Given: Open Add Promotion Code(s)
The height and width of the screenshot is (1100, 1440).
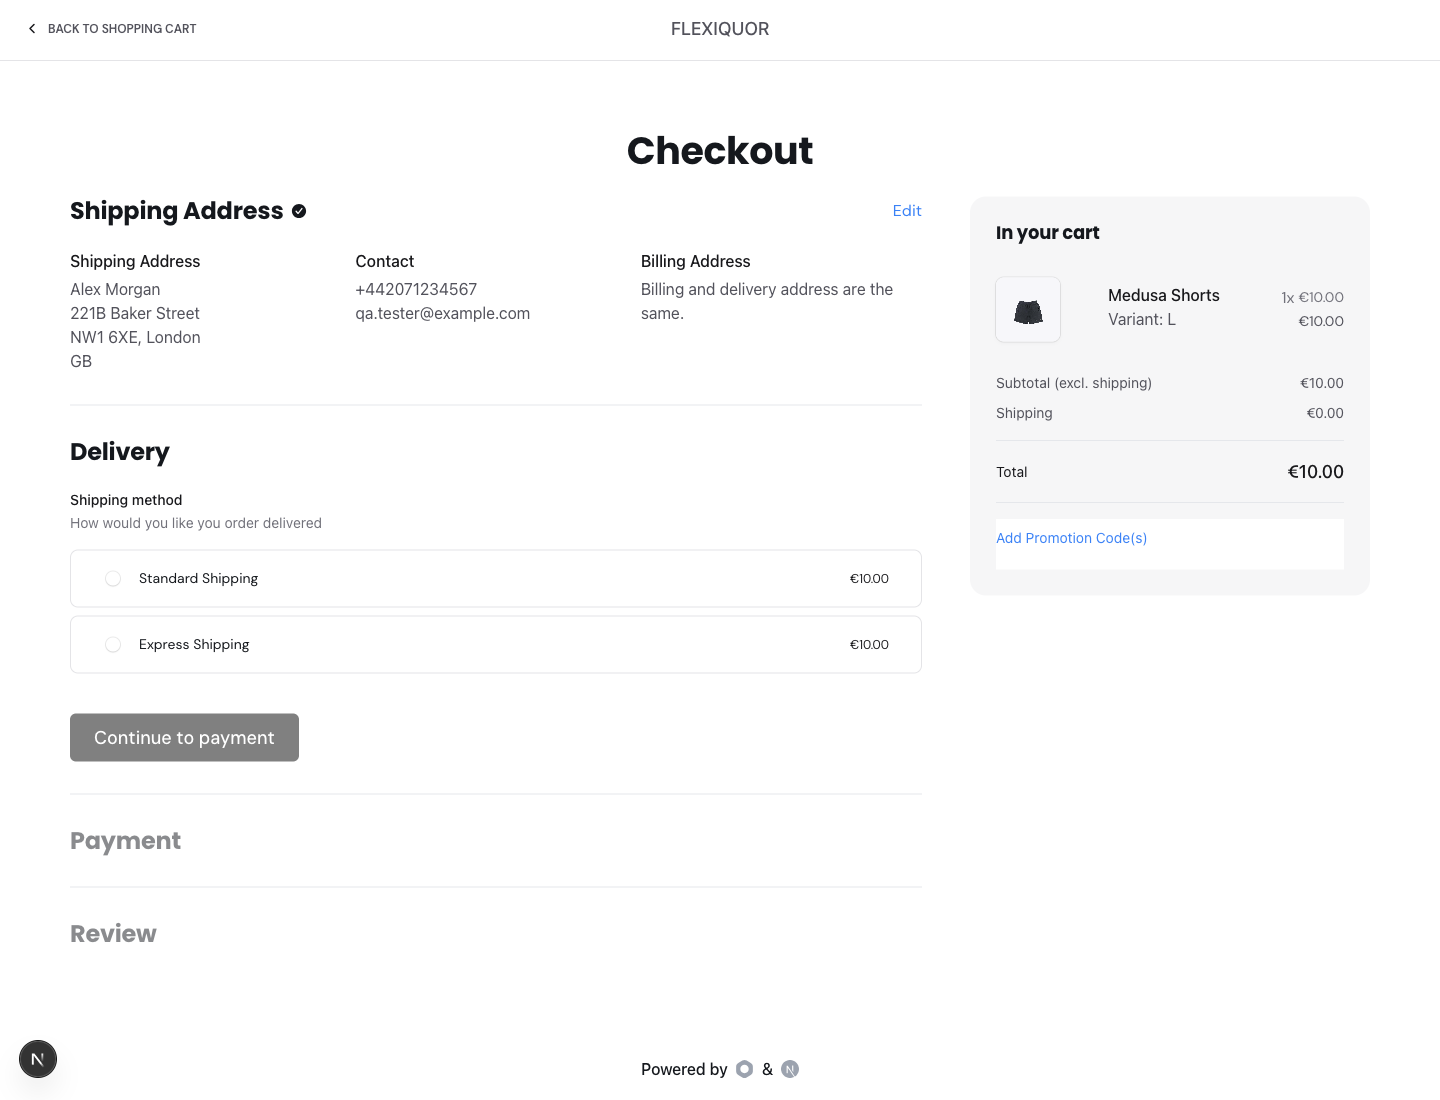Looking at the screenshot, I should tap(1071, 538).
